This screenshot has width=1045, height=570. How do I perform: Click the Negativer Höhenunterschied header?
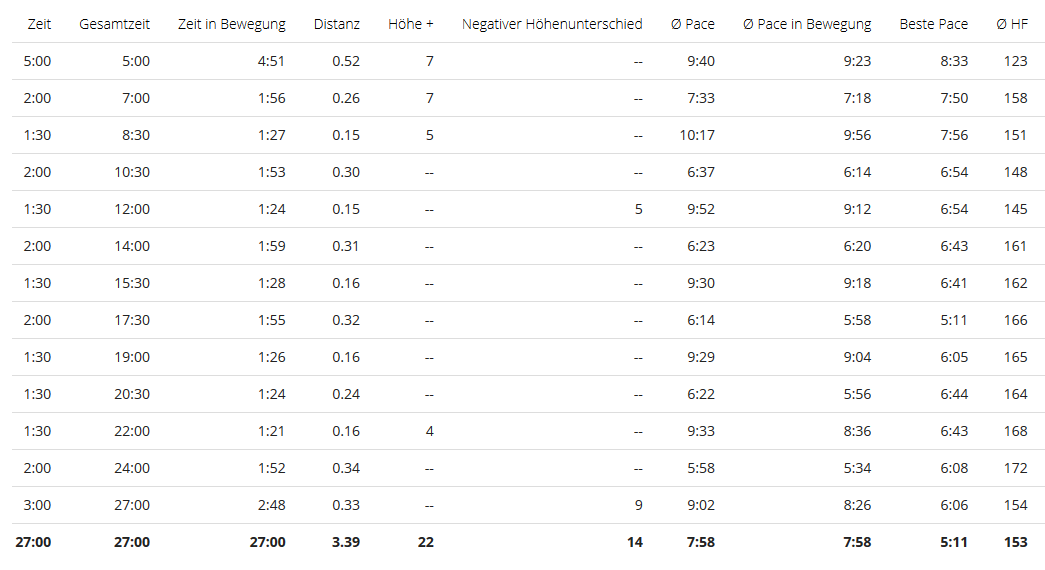point(552,24)
